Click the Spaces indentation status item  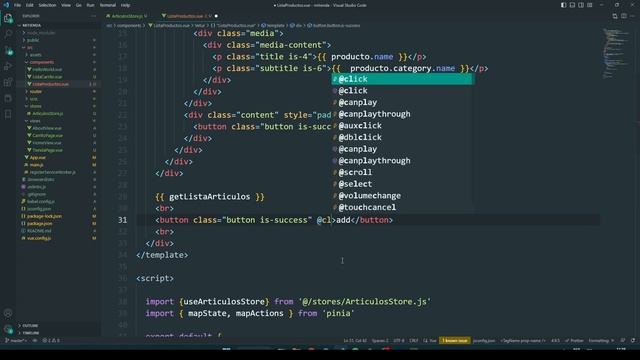[x=380, y=340]
